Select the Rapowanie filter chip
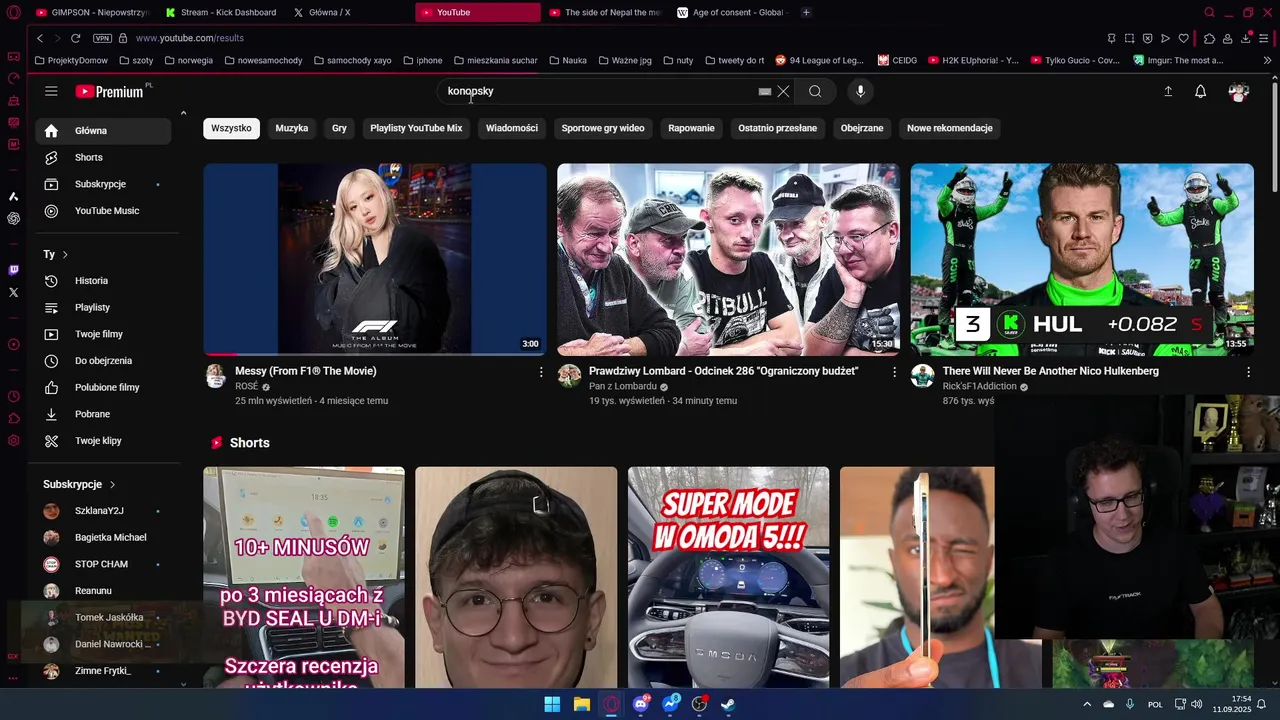The image size is (1280, 720). point(691,128)
